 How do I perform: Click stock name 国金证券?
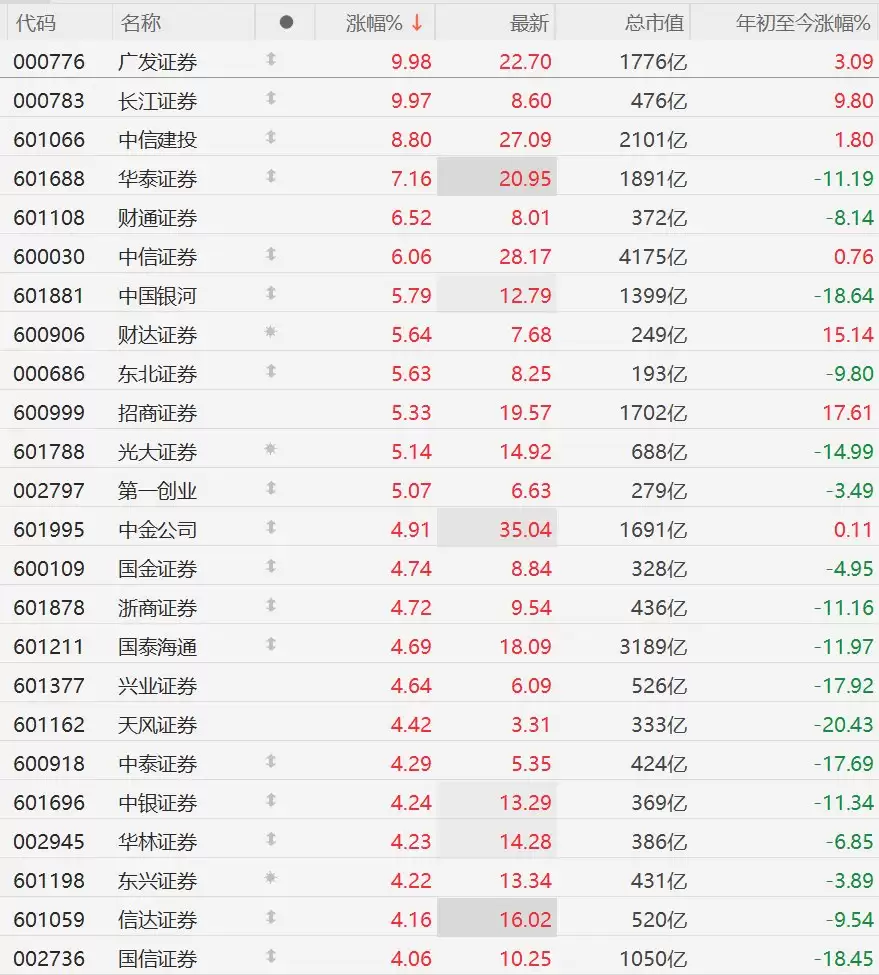158,569
